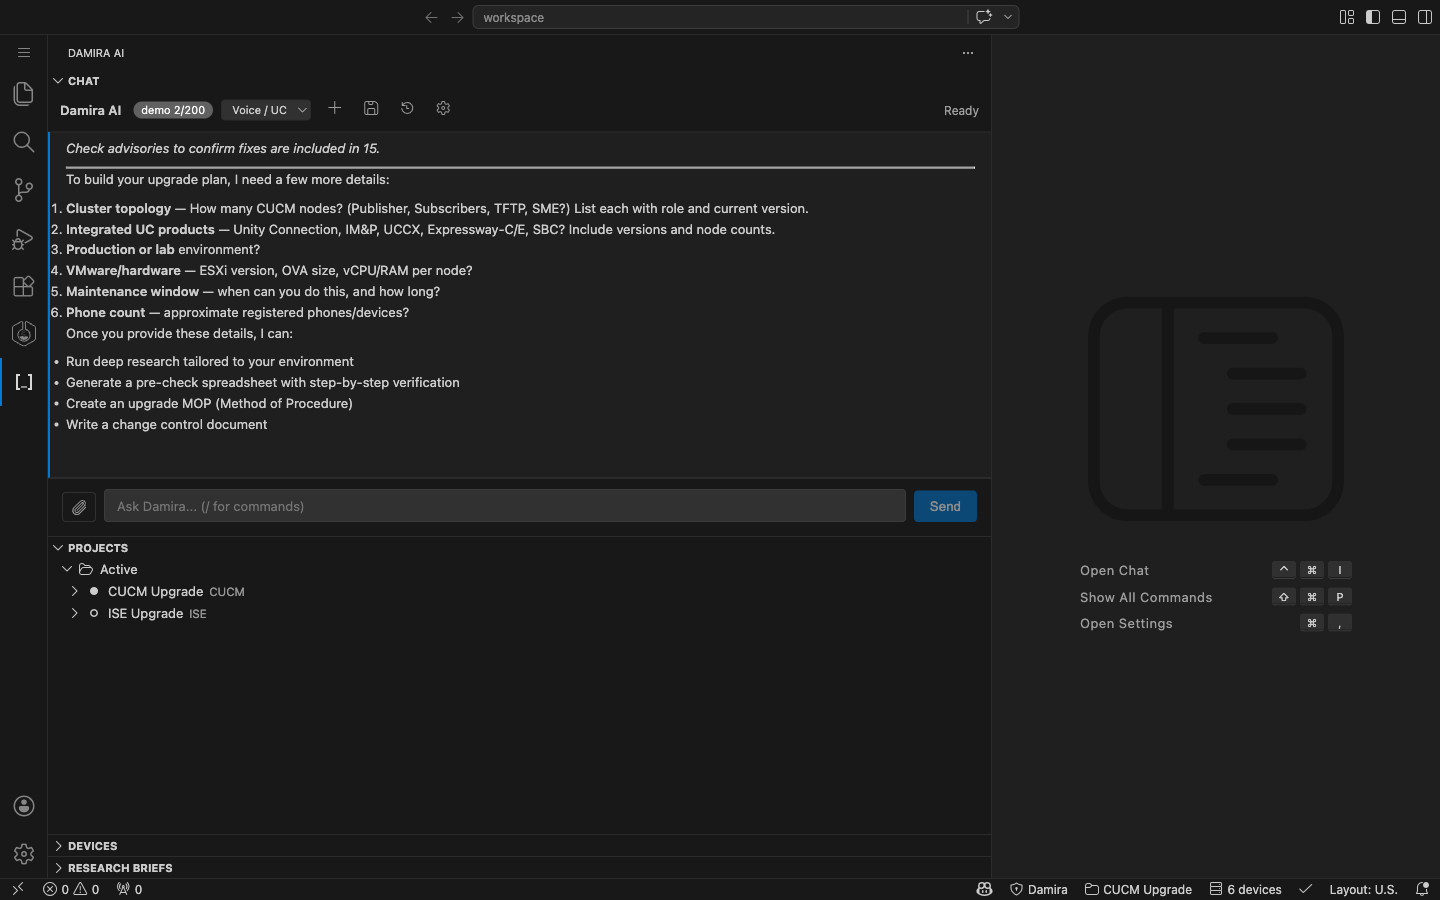The width and height of the screenshot is (1440, 900).
Task: Click the Open Chat shortcut hint
Action: coord(1114,570)
